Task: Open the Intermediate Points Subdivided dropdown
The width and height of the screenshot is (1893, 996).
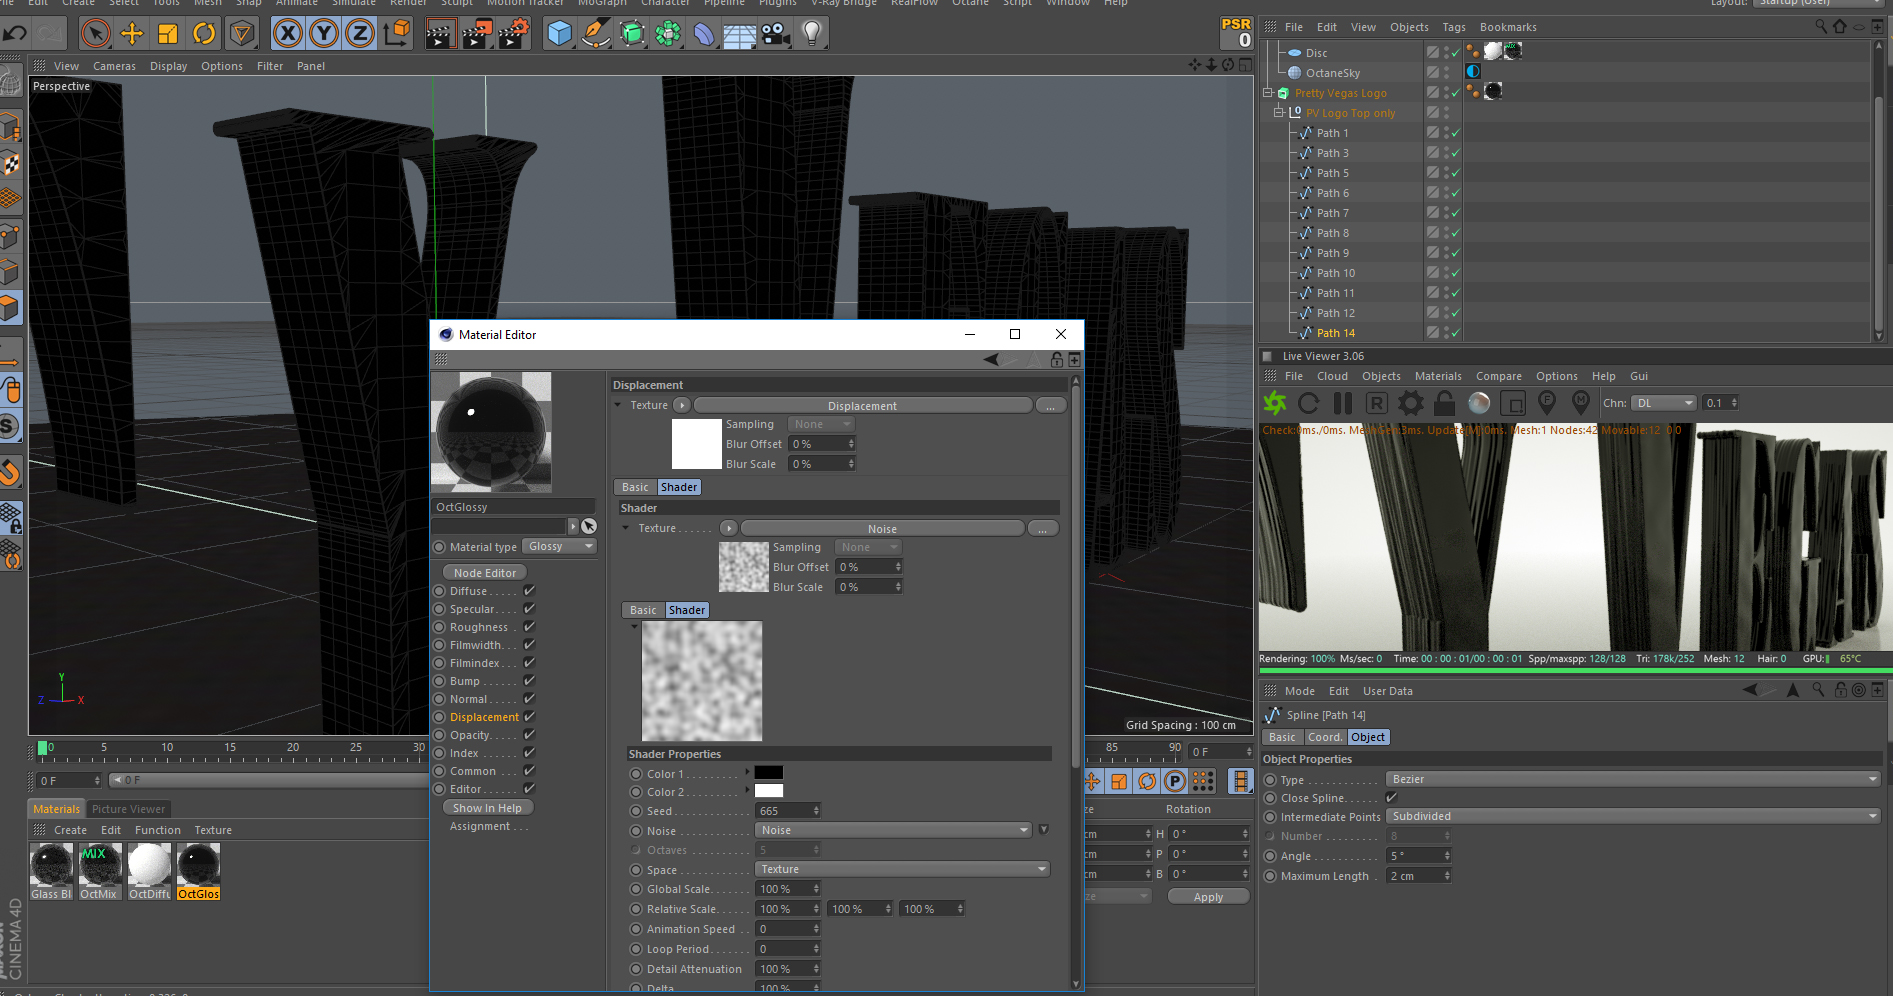Action: click(x=1632, y=817)
